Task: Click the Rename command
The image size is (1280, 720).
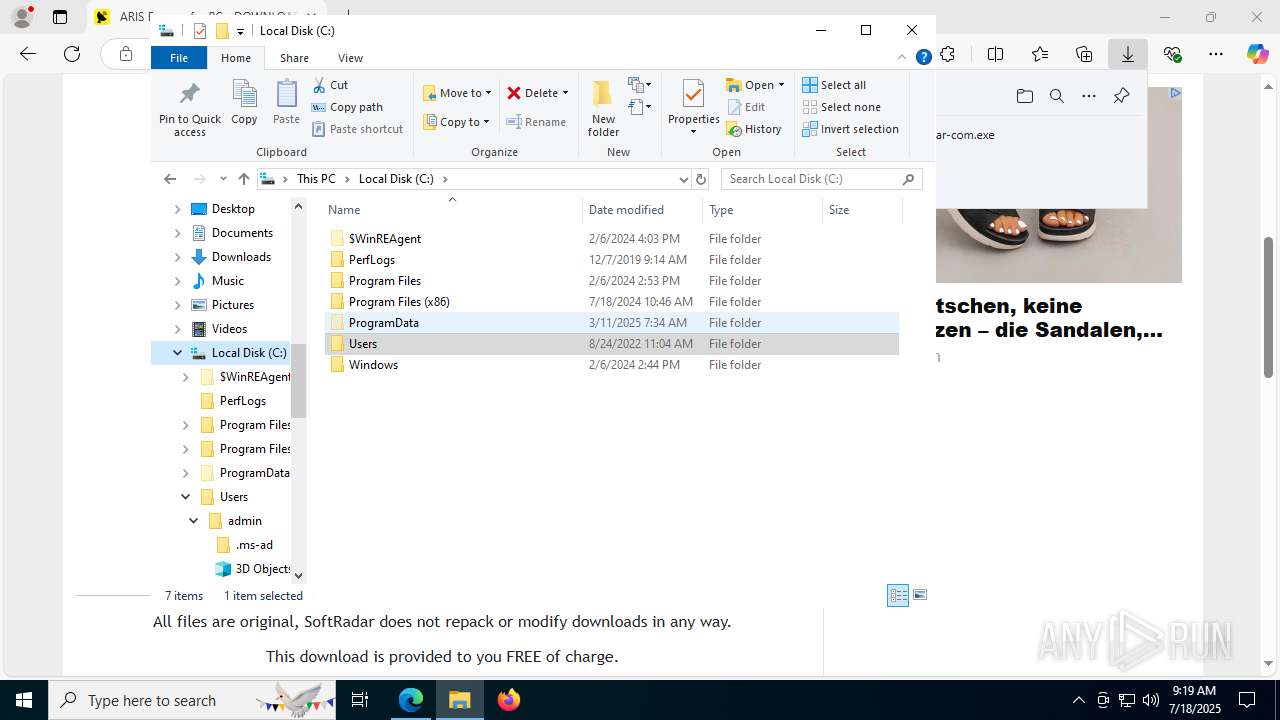Action: (537, 122)
